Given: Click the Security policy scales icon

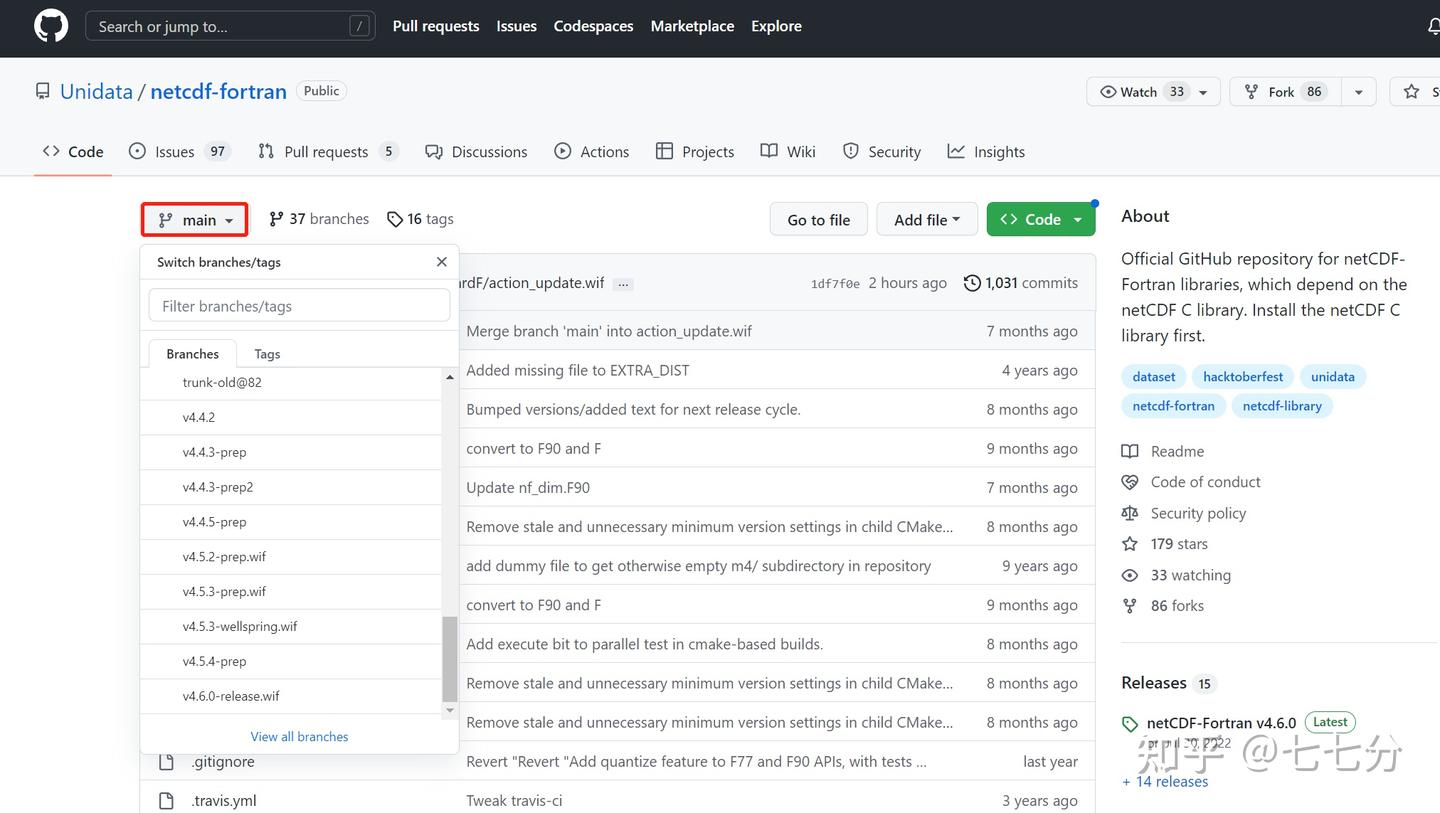Looking at the screenshot, I should (1130, 513).
